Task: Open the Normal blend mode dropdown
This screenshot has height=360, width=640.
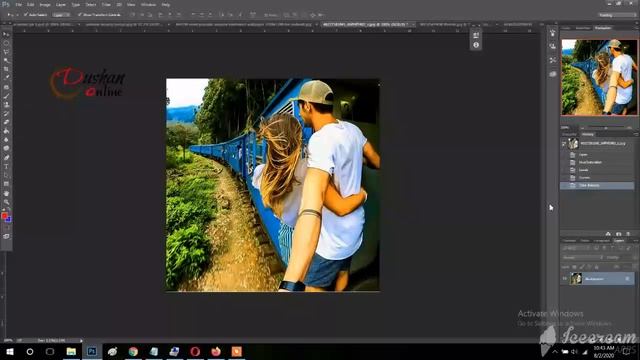Action: tap(582, 258)
